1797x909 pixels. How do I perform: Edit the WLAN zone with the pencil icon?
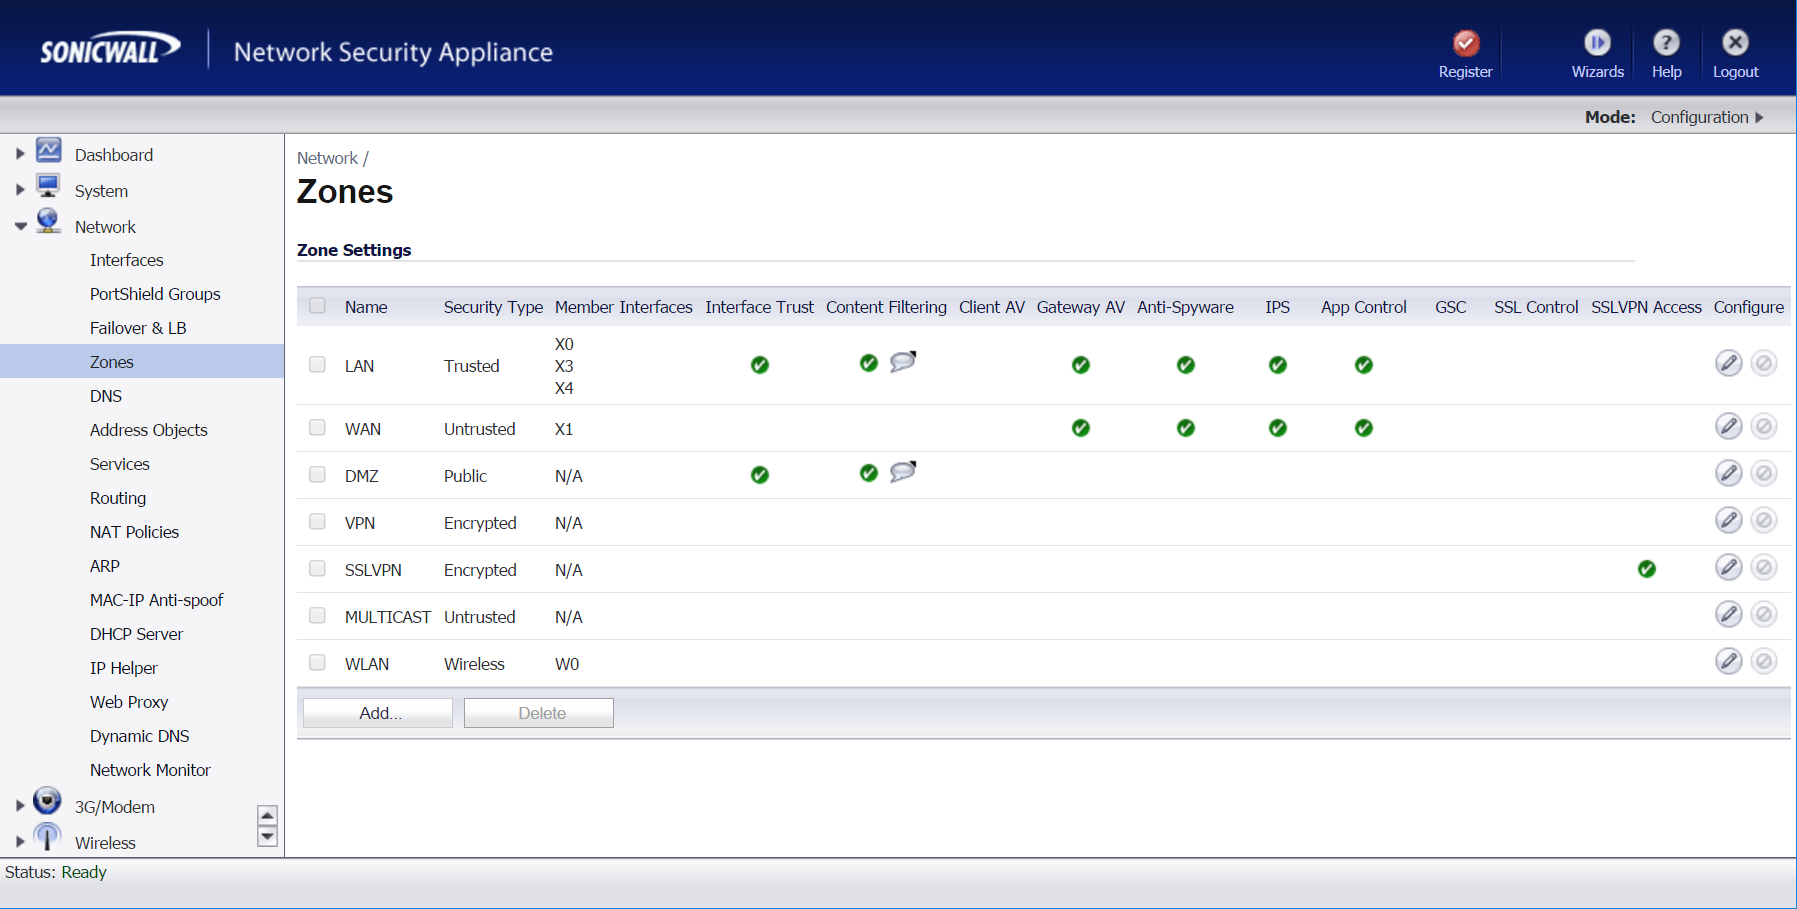tap(1729, 661)
